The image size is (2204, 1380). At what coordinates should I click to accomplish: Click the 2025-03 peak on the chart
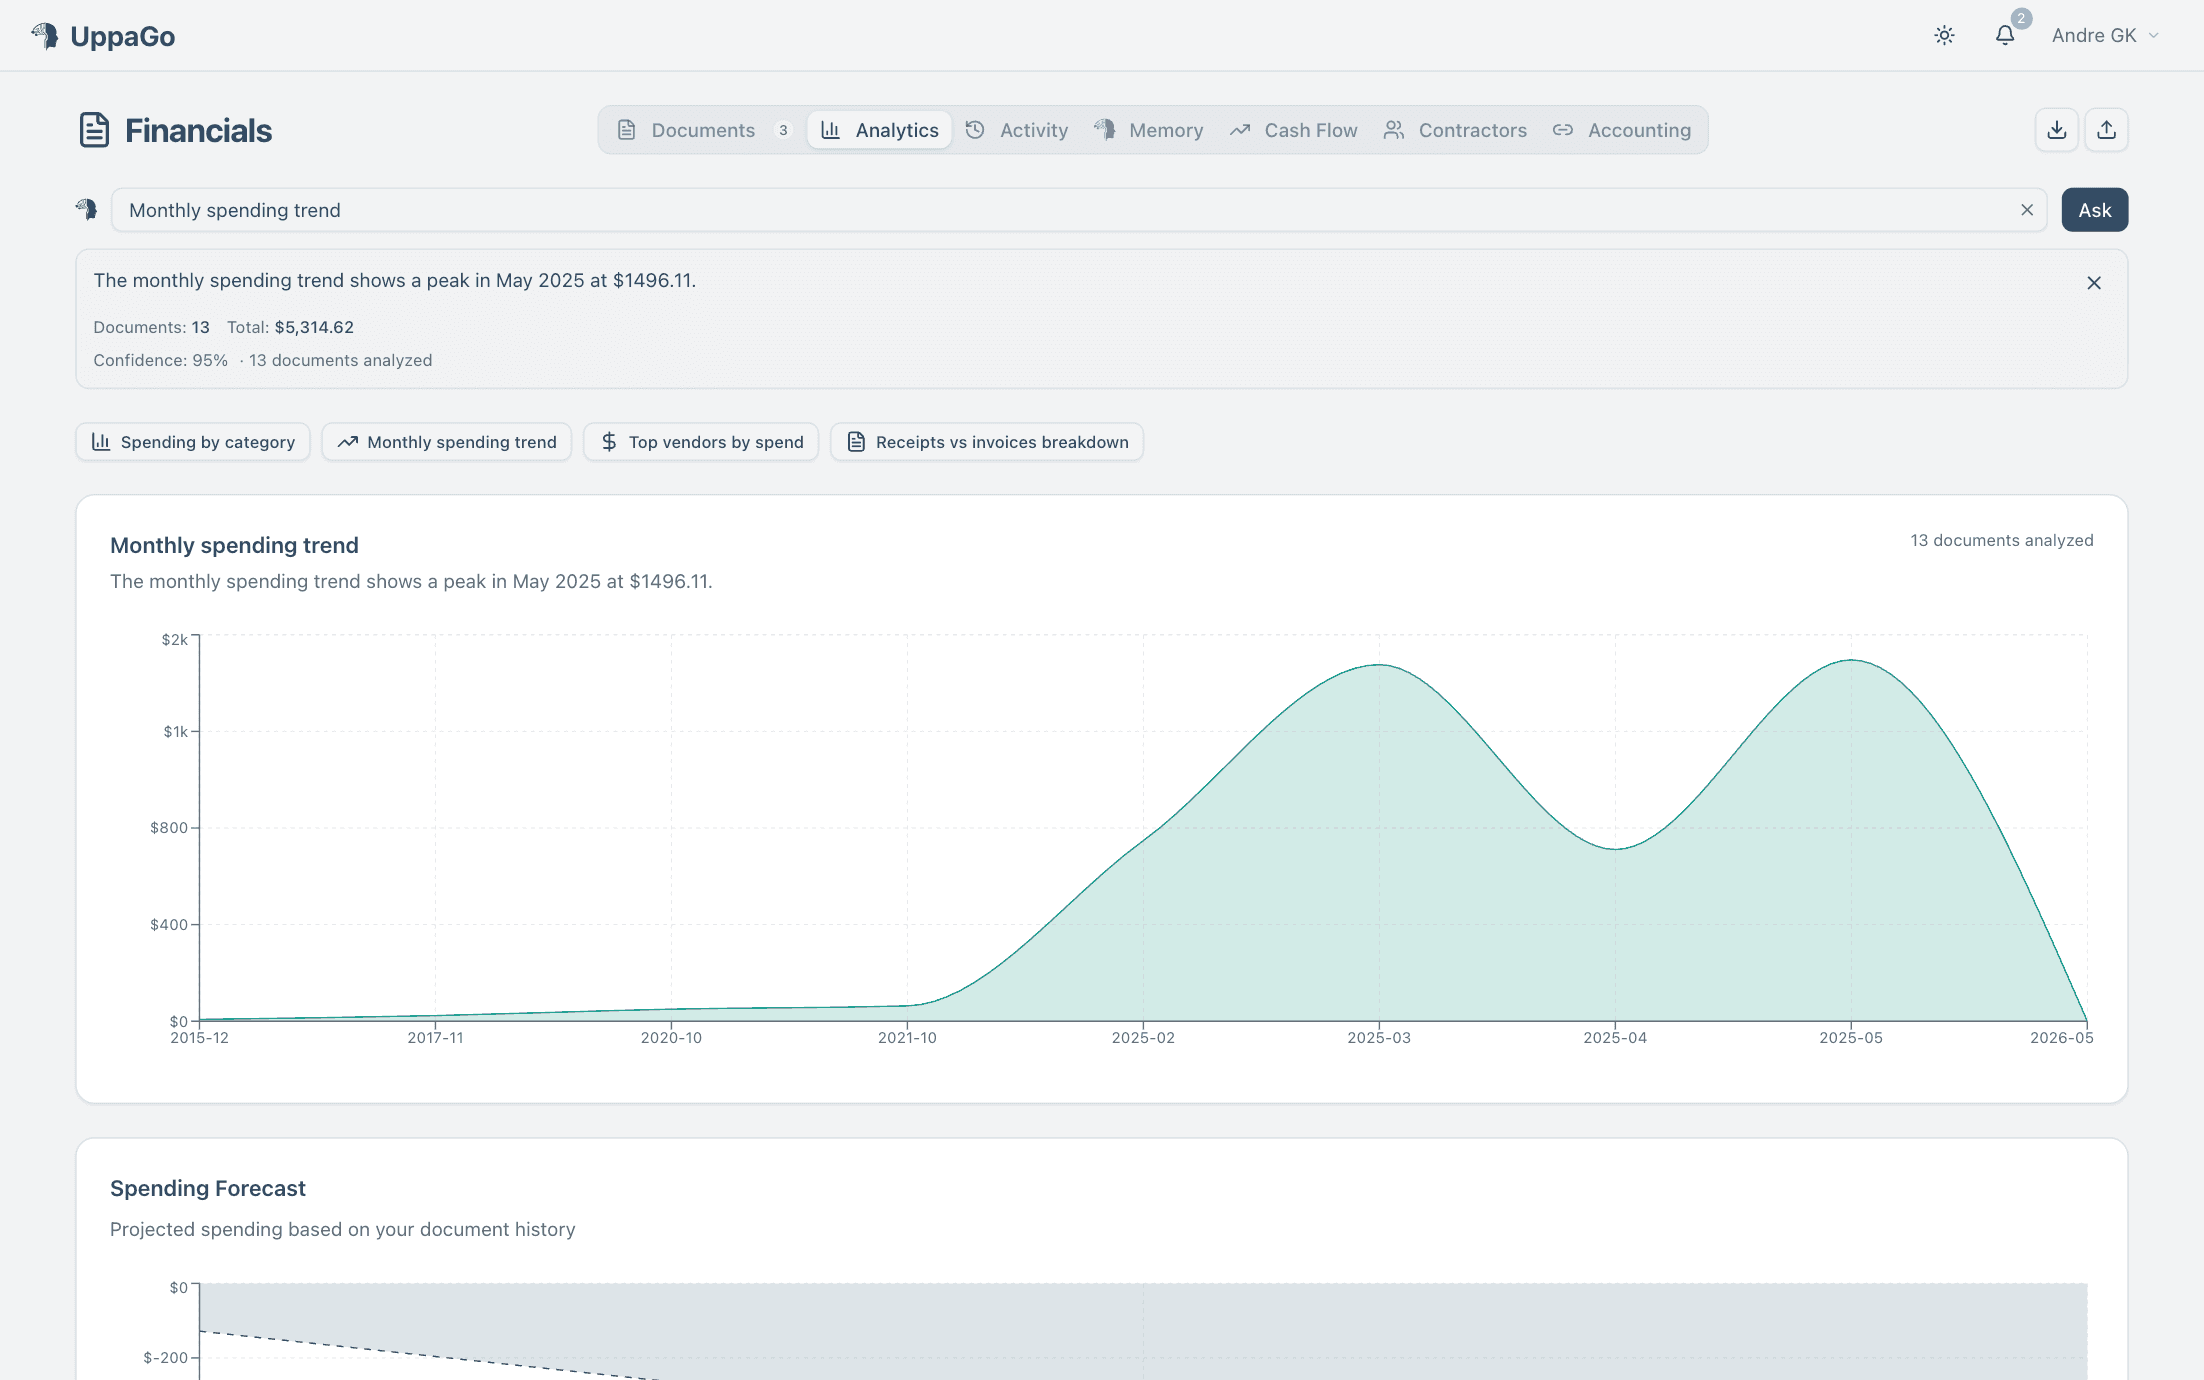(1379, 665)
